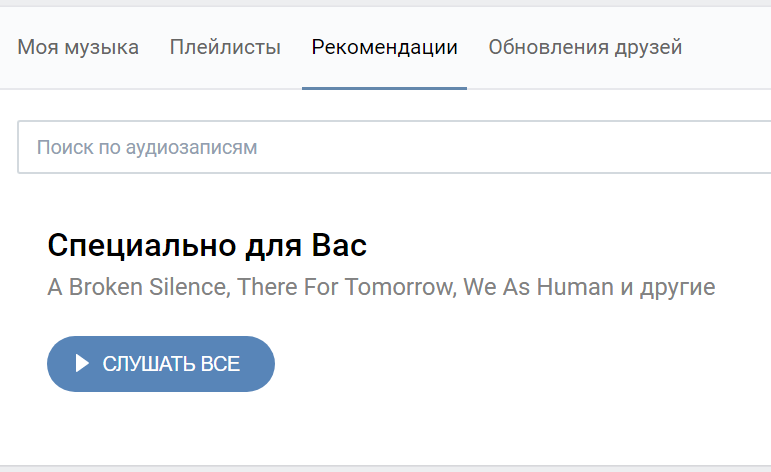Click the We As Human artist name
The width and height of the screenshot is (771, 472).
pyautogui.click(x=538, y=287)
